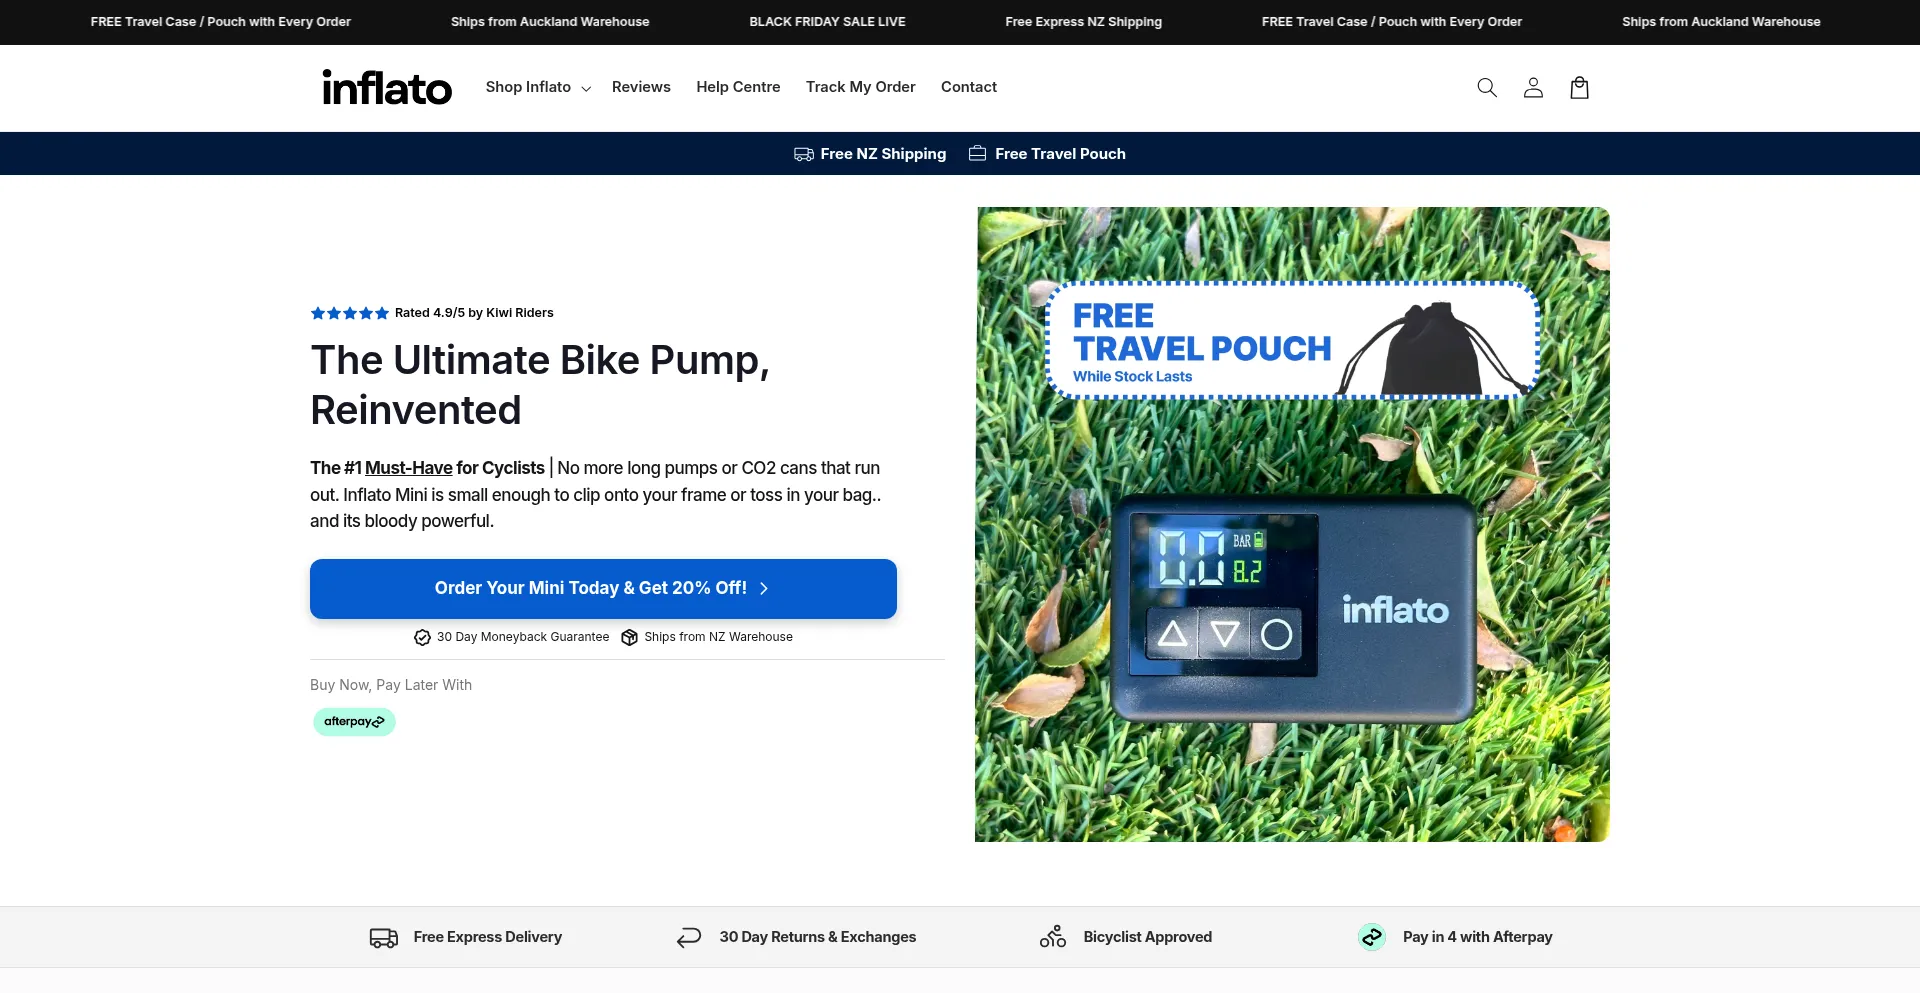Go to Help Centre
1920x993 pixels.
[738, 88]
